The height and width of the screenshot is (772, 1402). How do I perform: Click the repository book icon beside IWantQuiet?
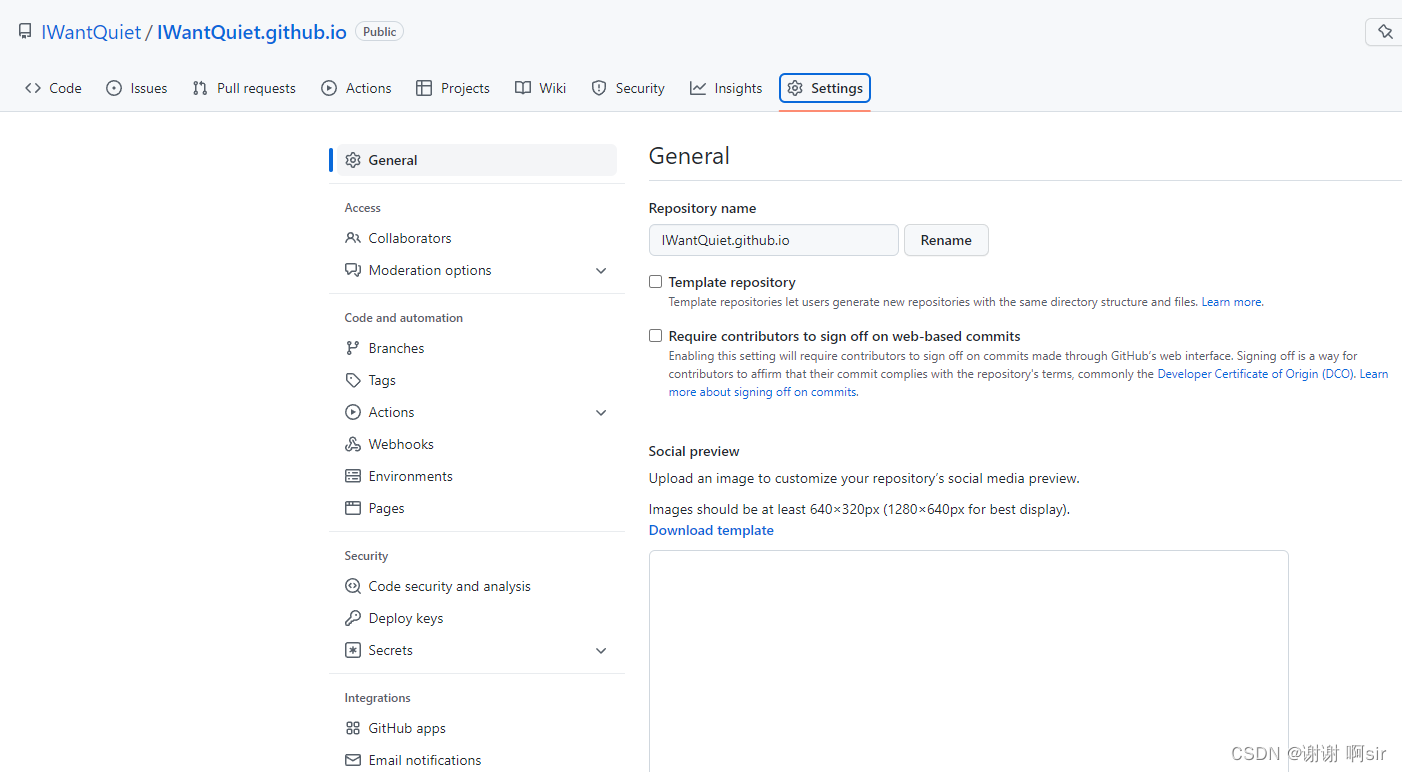tap(25, 32)
